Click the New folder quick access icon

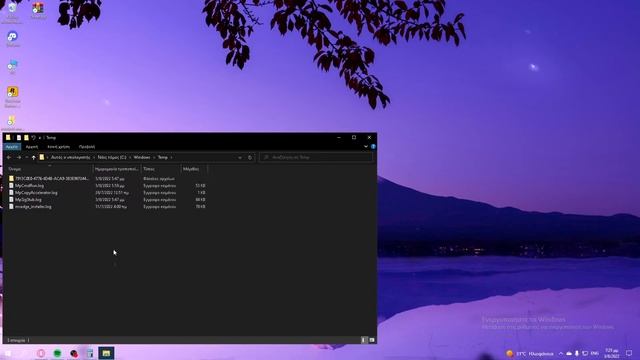point(26,138)
